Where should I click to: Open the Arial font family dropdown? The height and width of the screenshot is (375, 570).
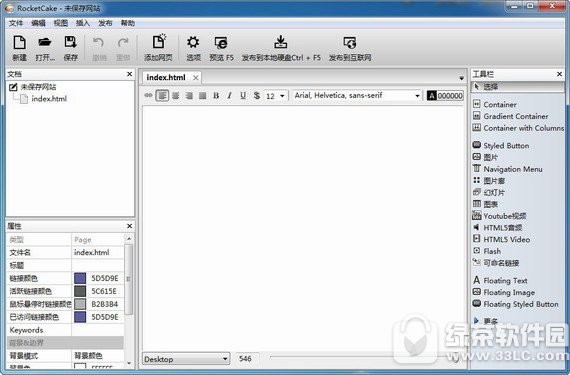(x=357, y=96)
